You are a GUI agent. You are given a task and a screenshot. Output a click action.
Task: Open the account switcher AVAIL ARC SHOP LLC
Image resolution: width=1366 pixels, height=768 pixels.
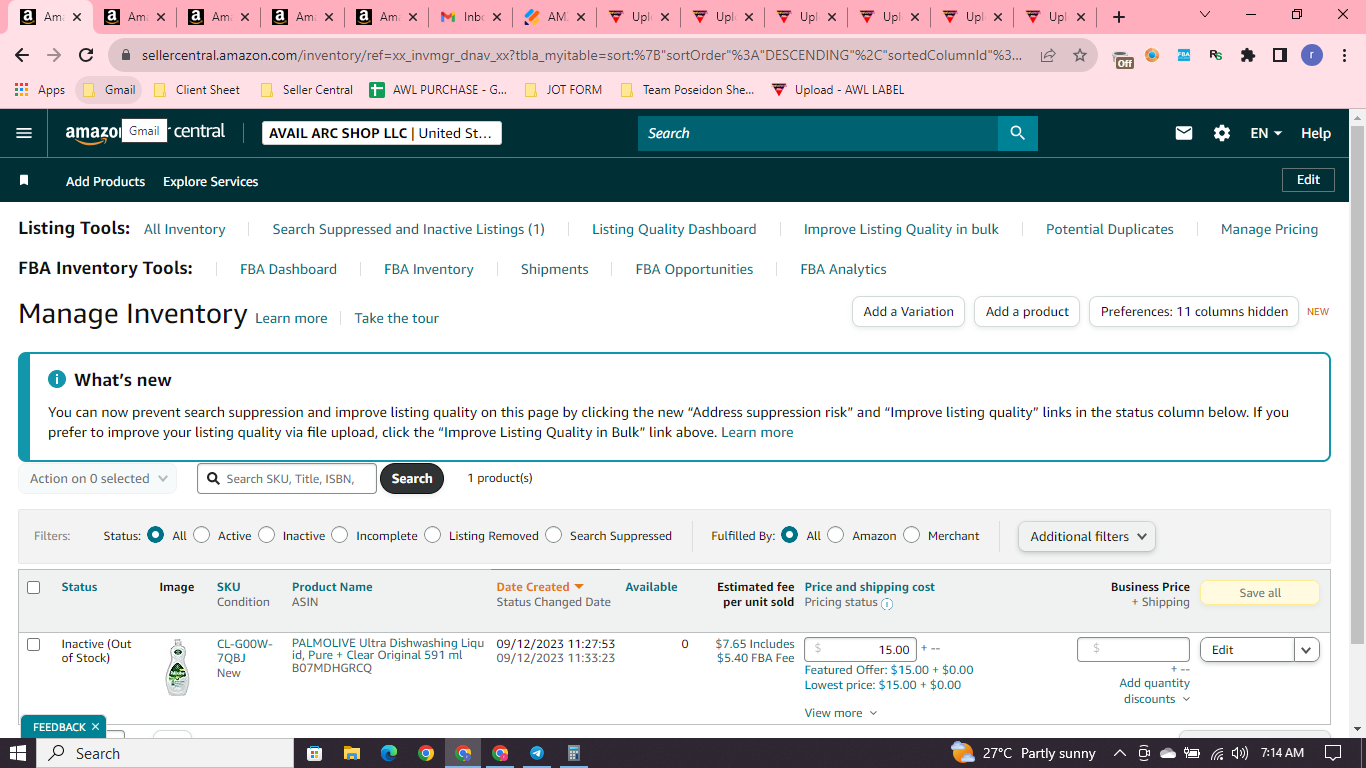click(382, 133)
